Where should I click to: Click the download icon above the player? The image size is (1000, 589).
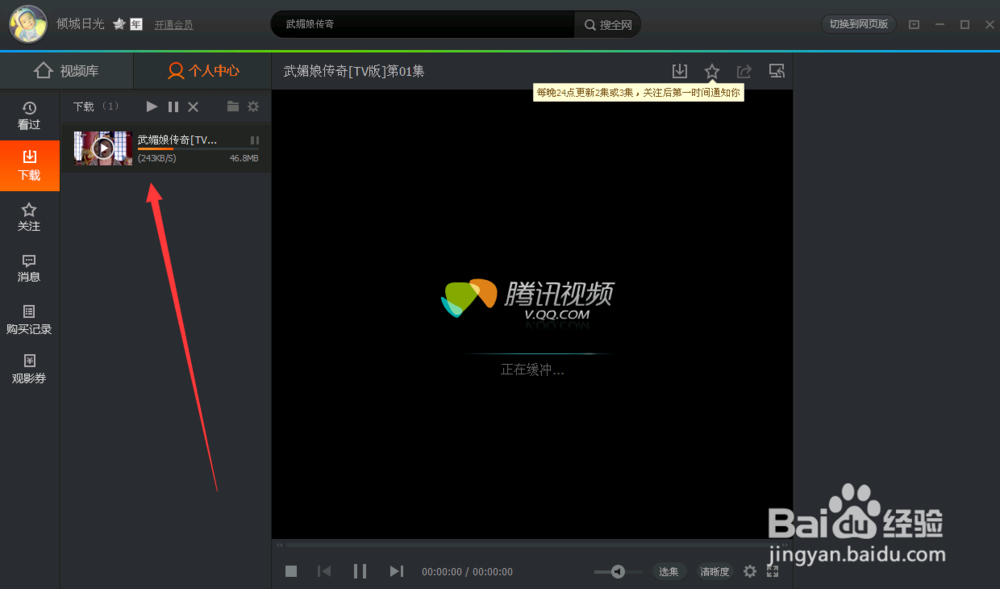point(680,71)
